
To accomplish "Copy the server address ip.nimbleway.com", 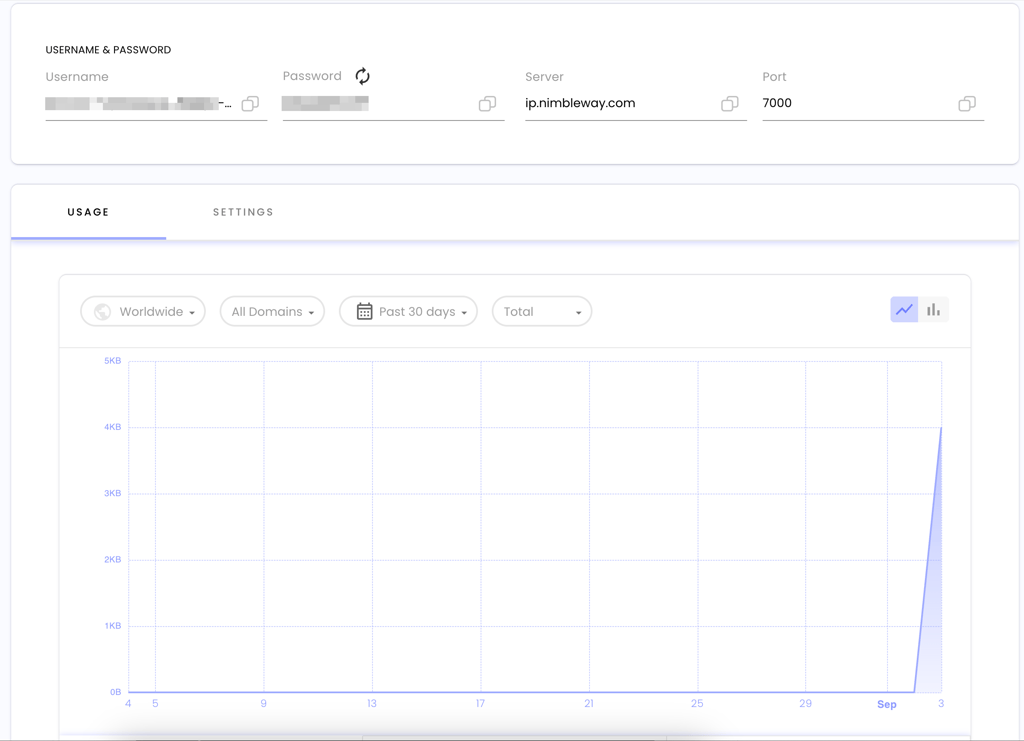I will [x=729, y=104].
